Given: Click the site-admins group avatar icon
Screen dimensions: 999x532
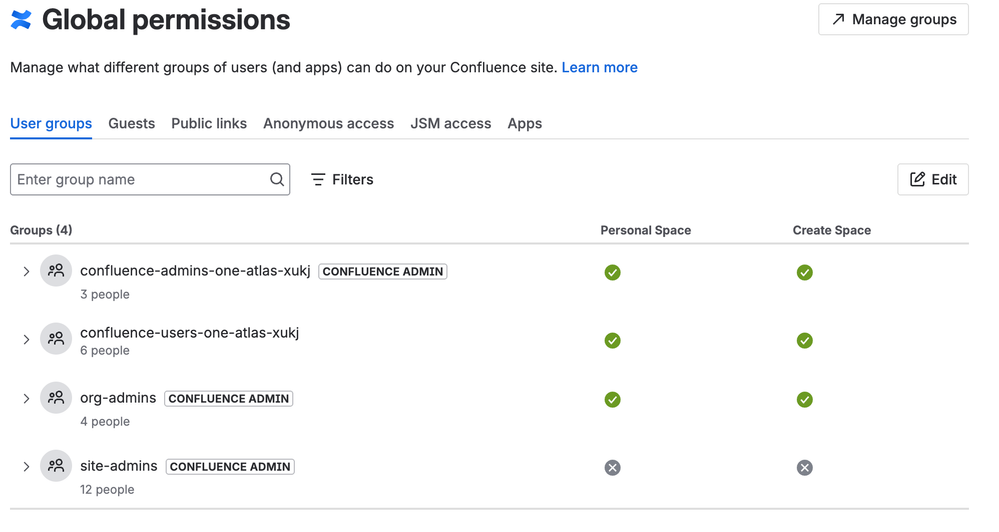Looking at the screenshot, I should coord(56,466).
